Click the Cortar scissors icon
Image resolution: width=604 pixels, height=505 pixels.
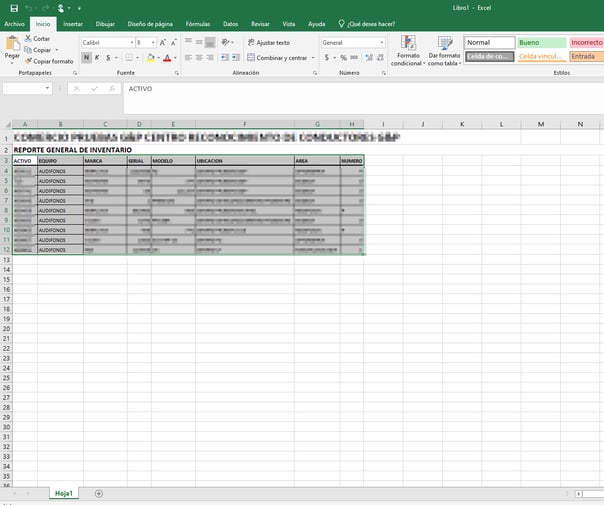click(x=27, y=38)
